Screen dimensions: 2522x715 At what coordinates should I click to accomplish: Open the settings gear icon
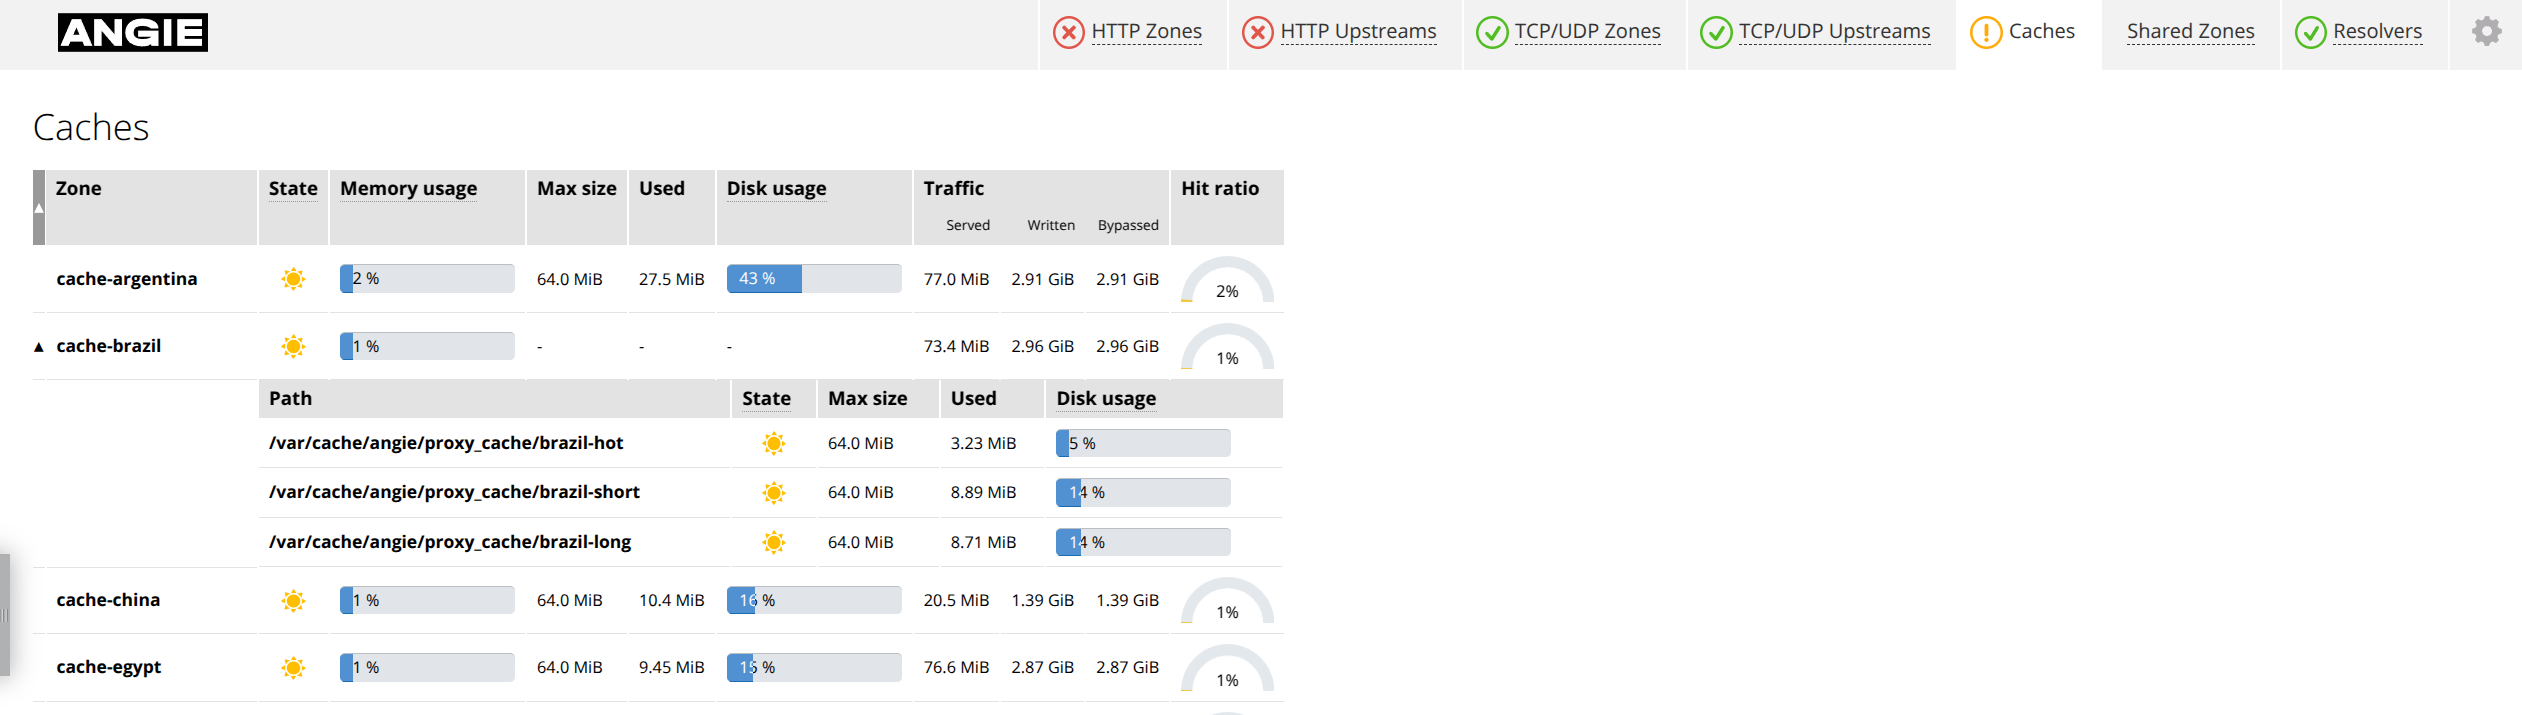pos(2486,32)
